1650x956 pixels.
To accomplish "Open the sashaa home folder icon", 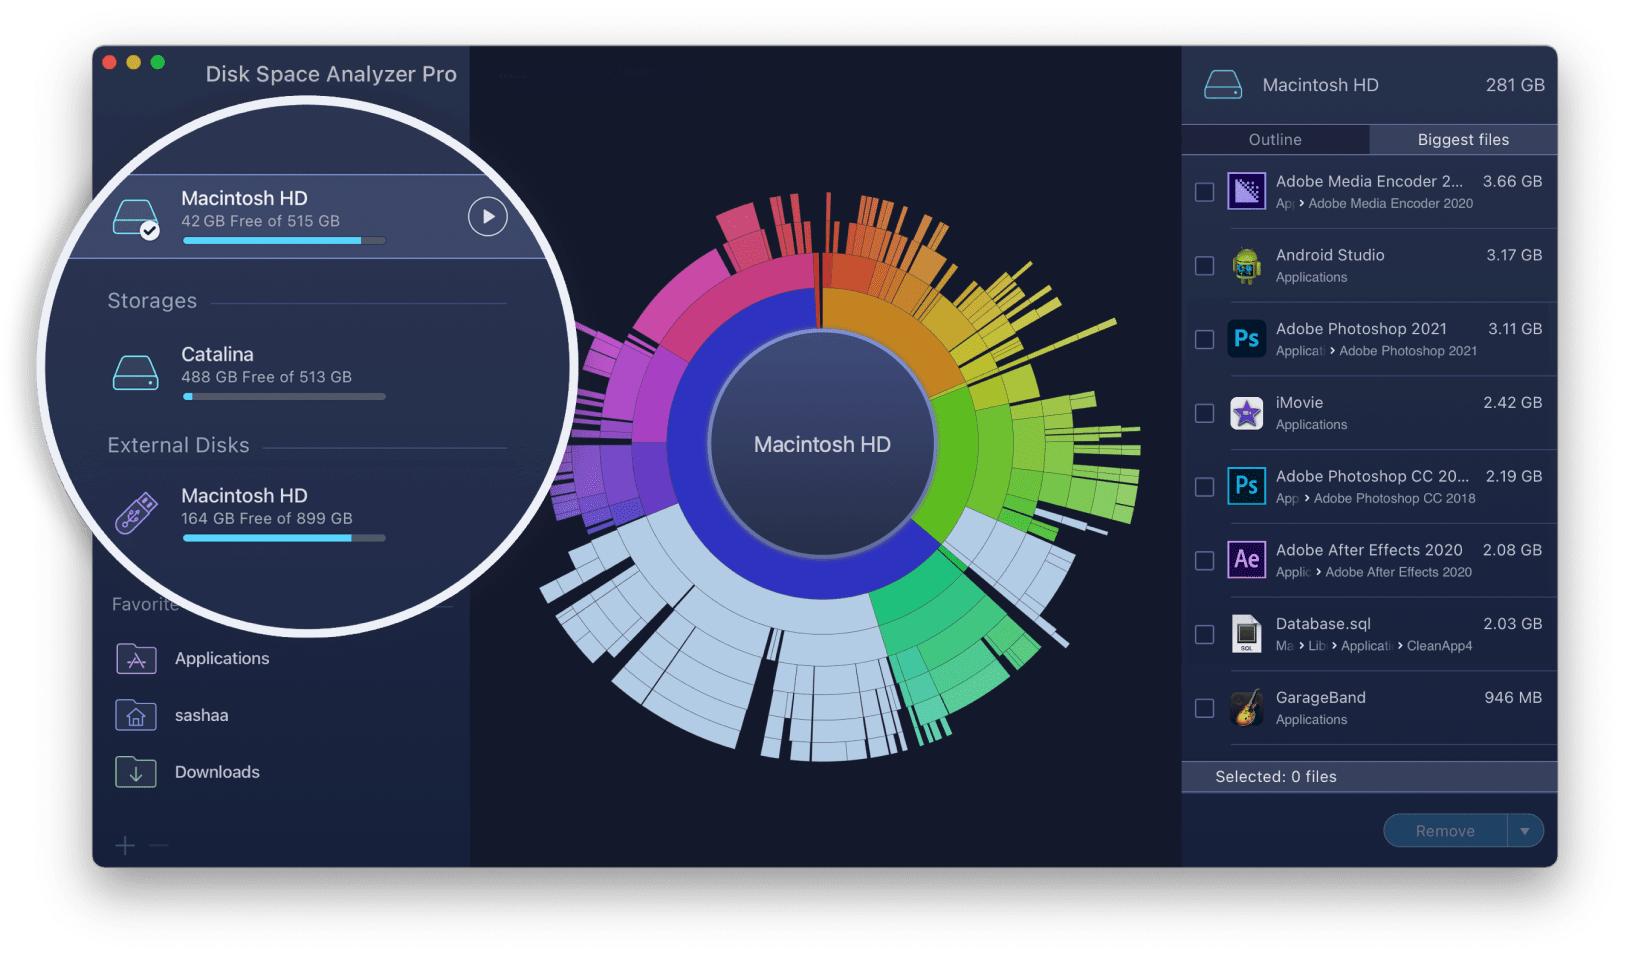I will (x=136, y=715).
